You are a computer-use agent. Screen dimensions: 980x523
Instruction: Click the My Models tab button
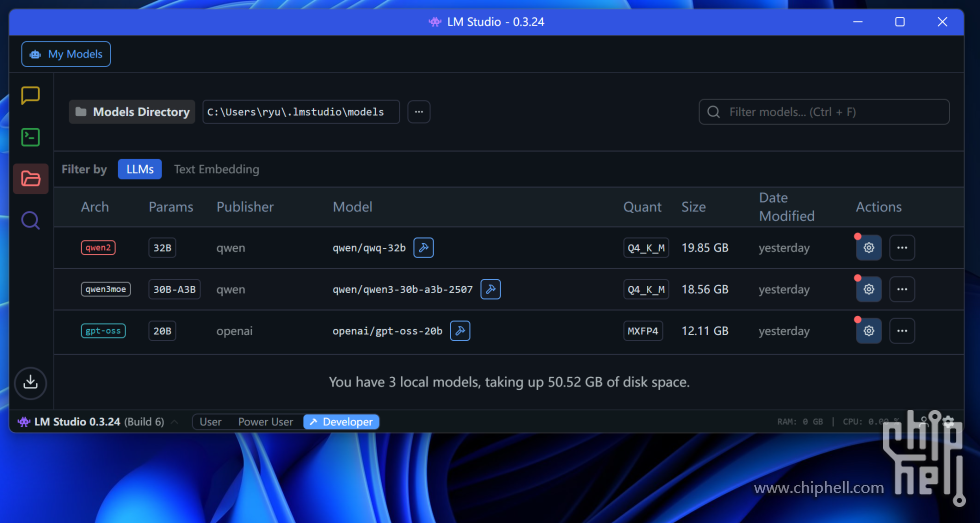(x=66, y=54)
